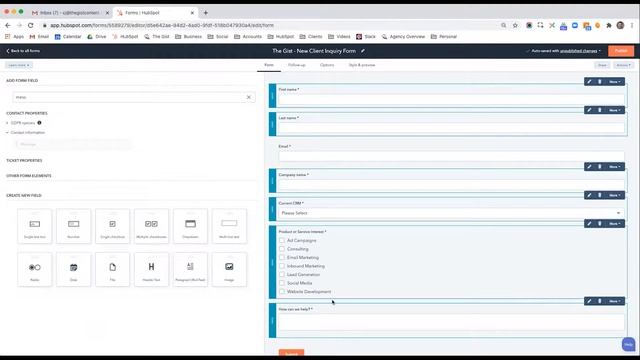Screen dimensions: 640x360
Task: Clear the field search box with X
Action: click(x=249, y=97)
